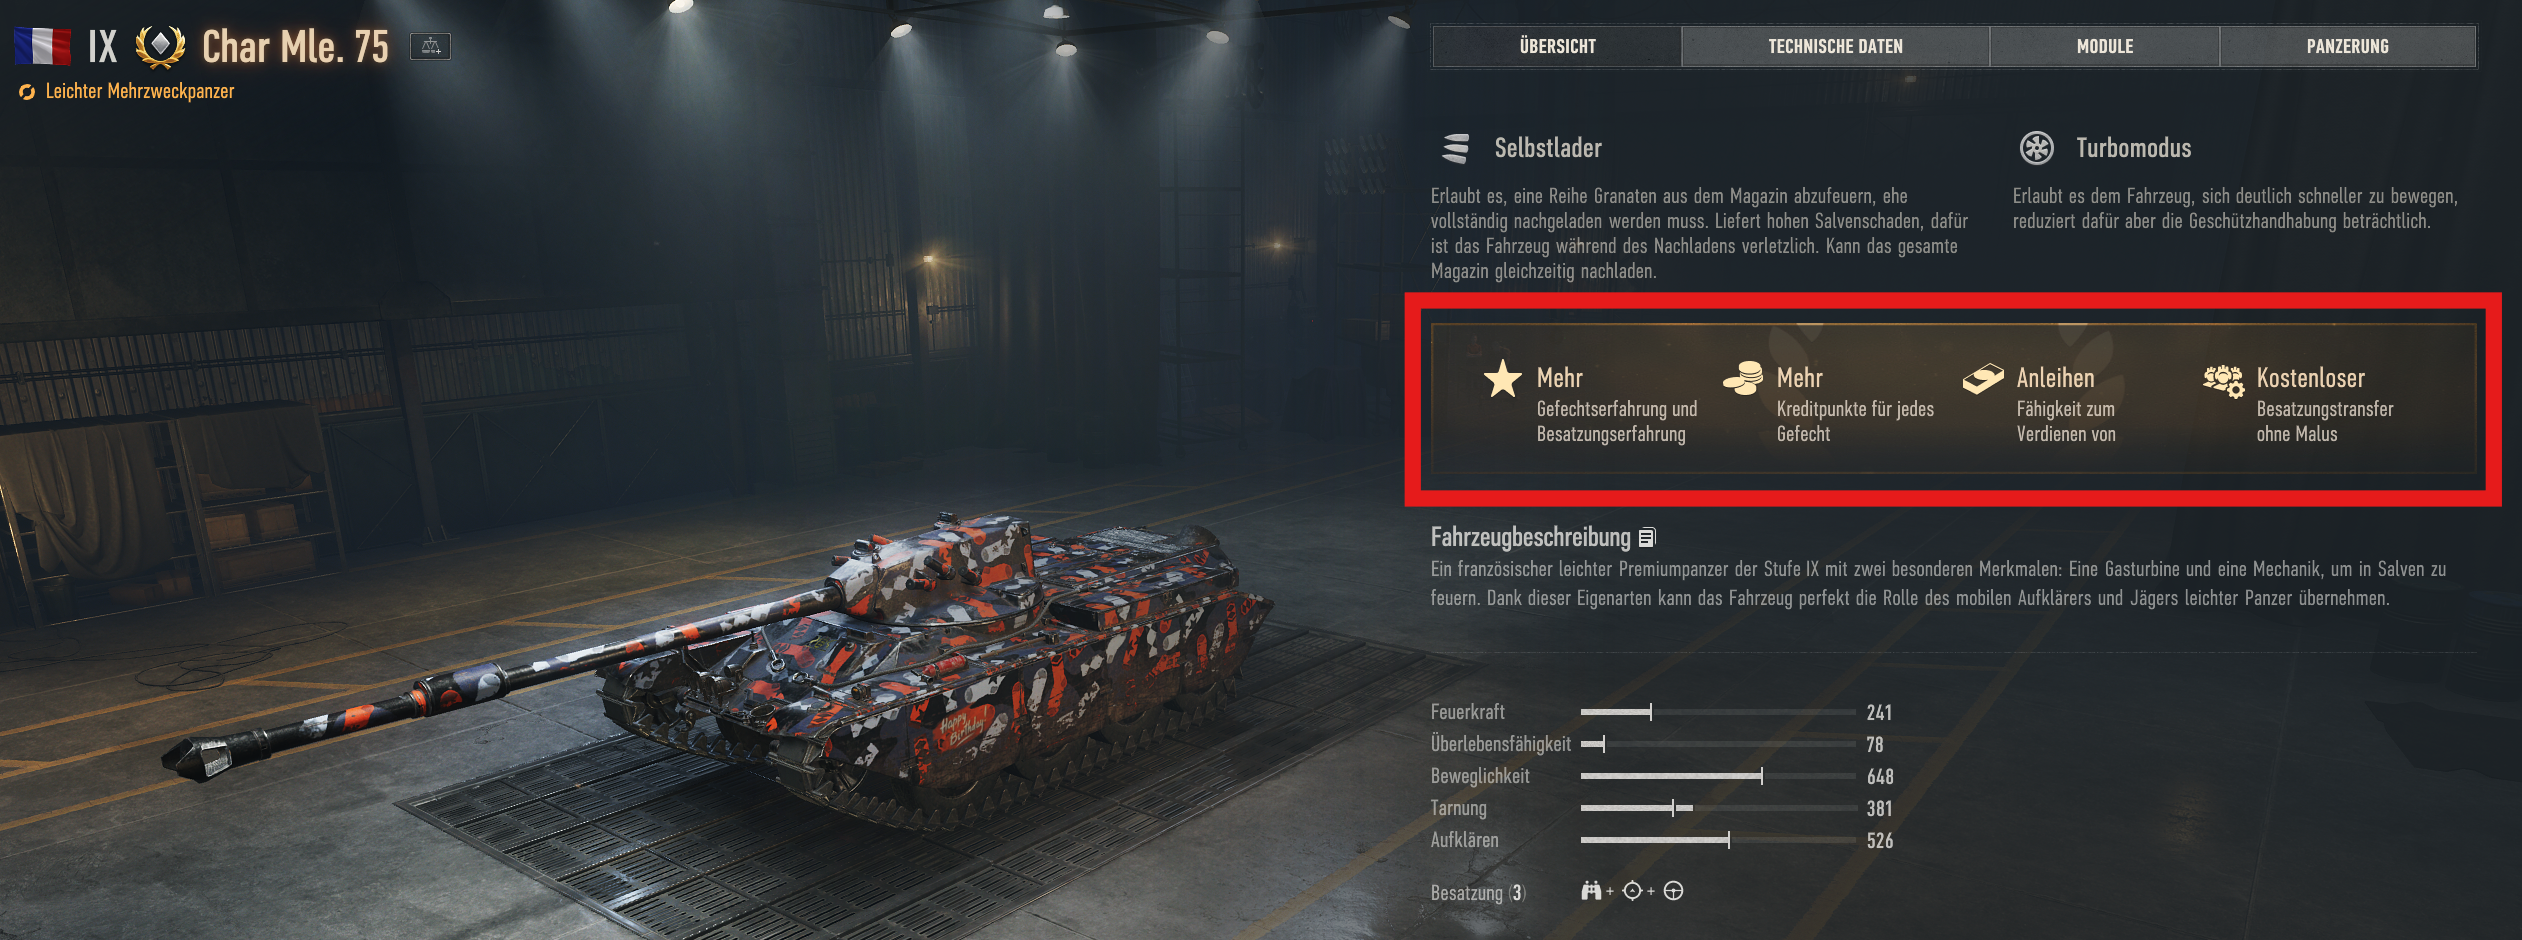The image size is (2522, 940).
Task: Click the Beweglichkeit stat bar
Action: click(x=1717, y=776)
